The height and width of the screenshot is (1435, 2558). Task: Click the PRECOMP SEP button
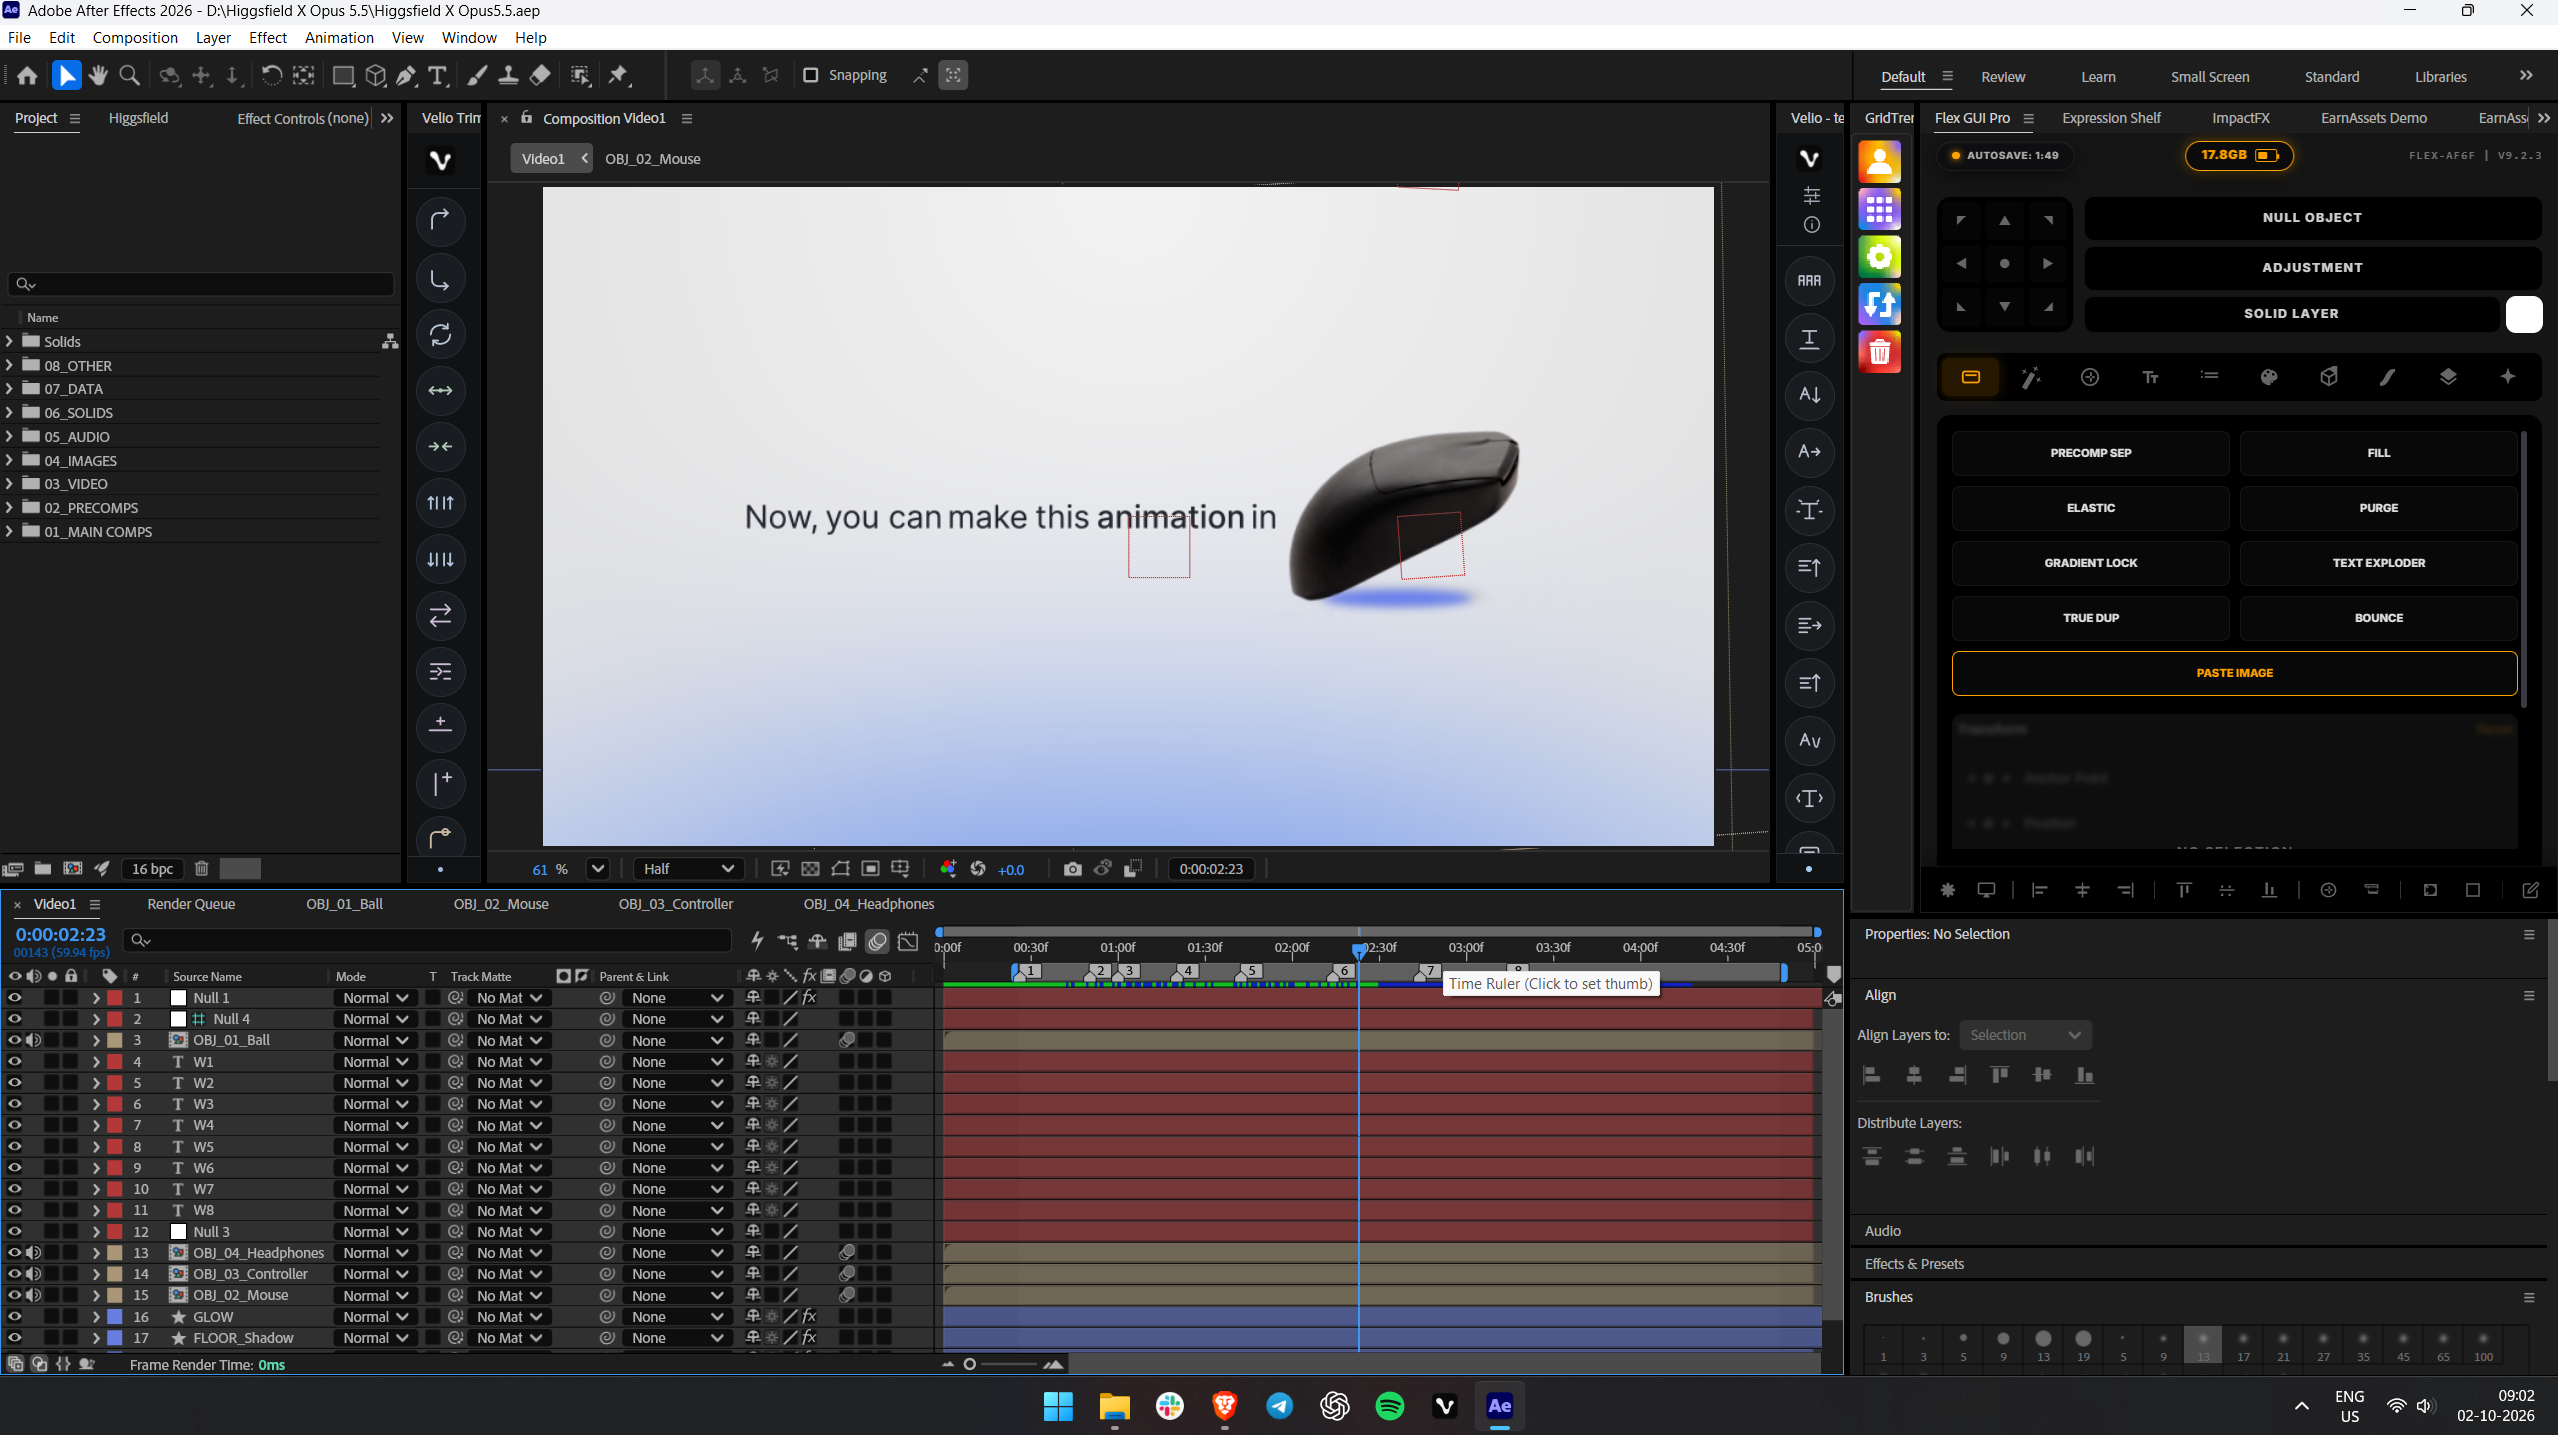click(2089, 453)
